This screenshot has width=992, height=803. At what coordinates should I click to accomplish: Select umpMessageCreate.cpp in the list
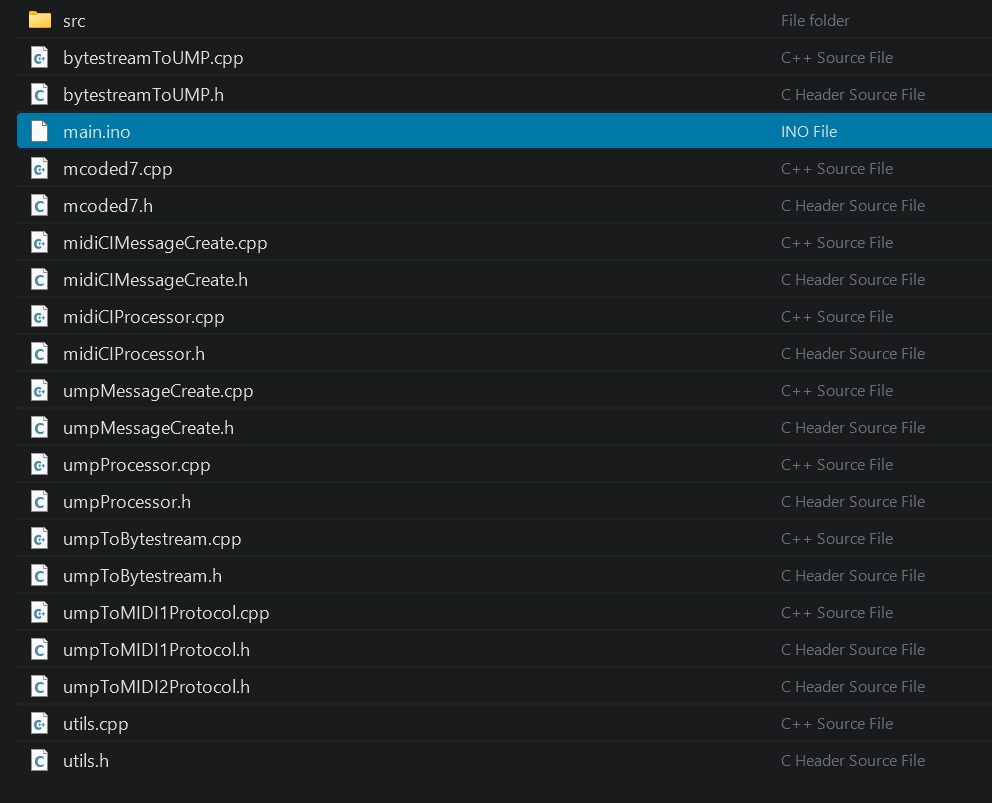[x=158, y=391]
